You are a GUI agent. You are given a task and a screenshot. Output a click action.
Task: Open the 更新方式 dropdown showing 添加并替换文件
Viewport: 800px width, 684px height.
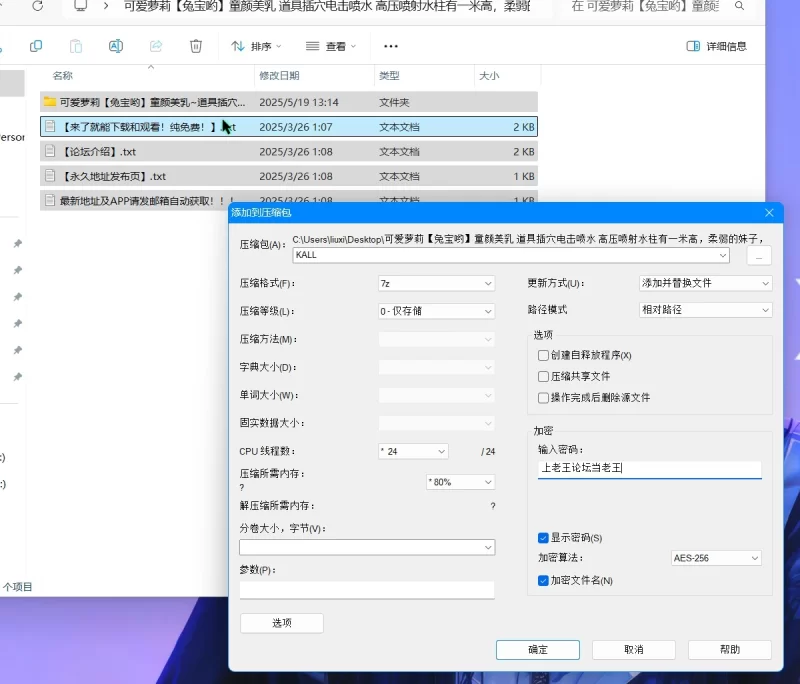[706, 283]
